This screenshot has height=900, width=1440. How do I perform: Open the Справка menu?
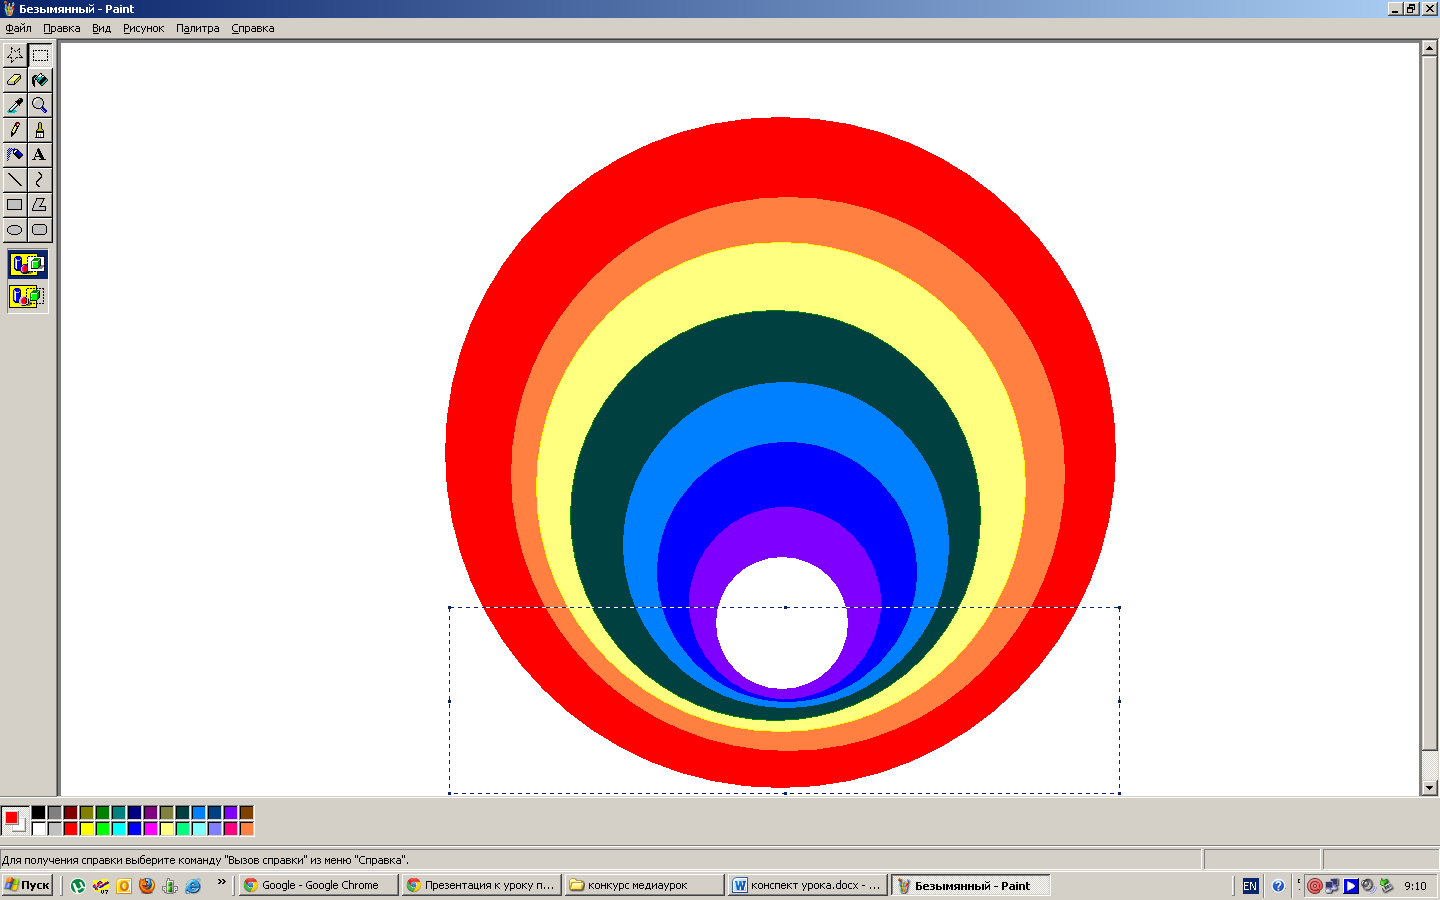[x=253, y=28]
